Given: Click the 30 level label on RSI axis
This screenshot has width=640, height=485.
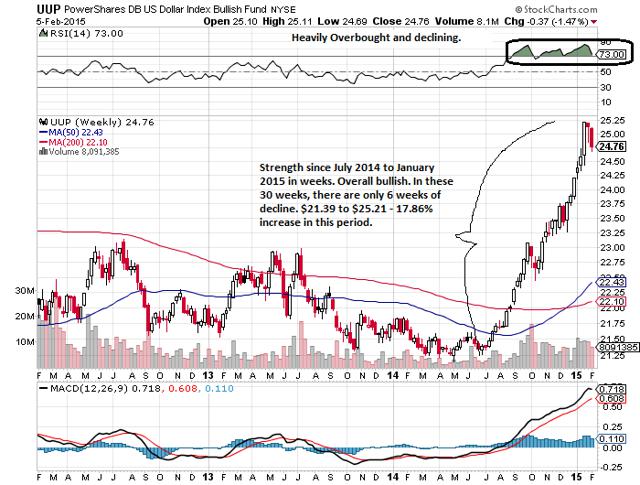Looking at the screenshot, I should click(x=605, y=87).
